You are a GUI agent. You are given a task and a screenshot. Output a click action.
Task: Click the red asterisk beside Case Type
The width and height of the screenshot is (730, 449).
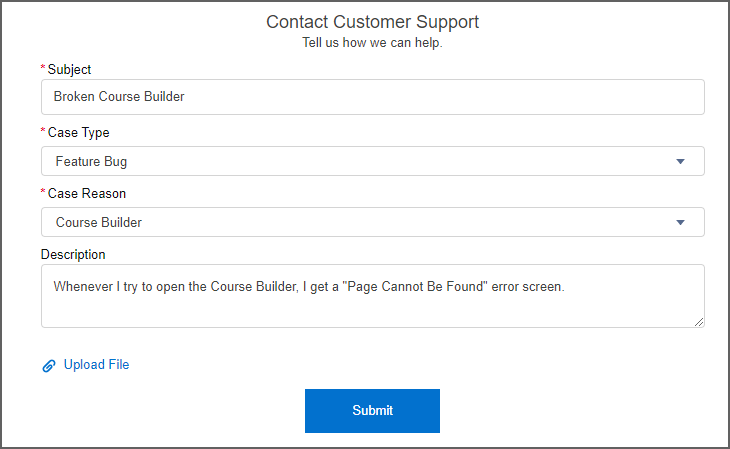(43, 132)
